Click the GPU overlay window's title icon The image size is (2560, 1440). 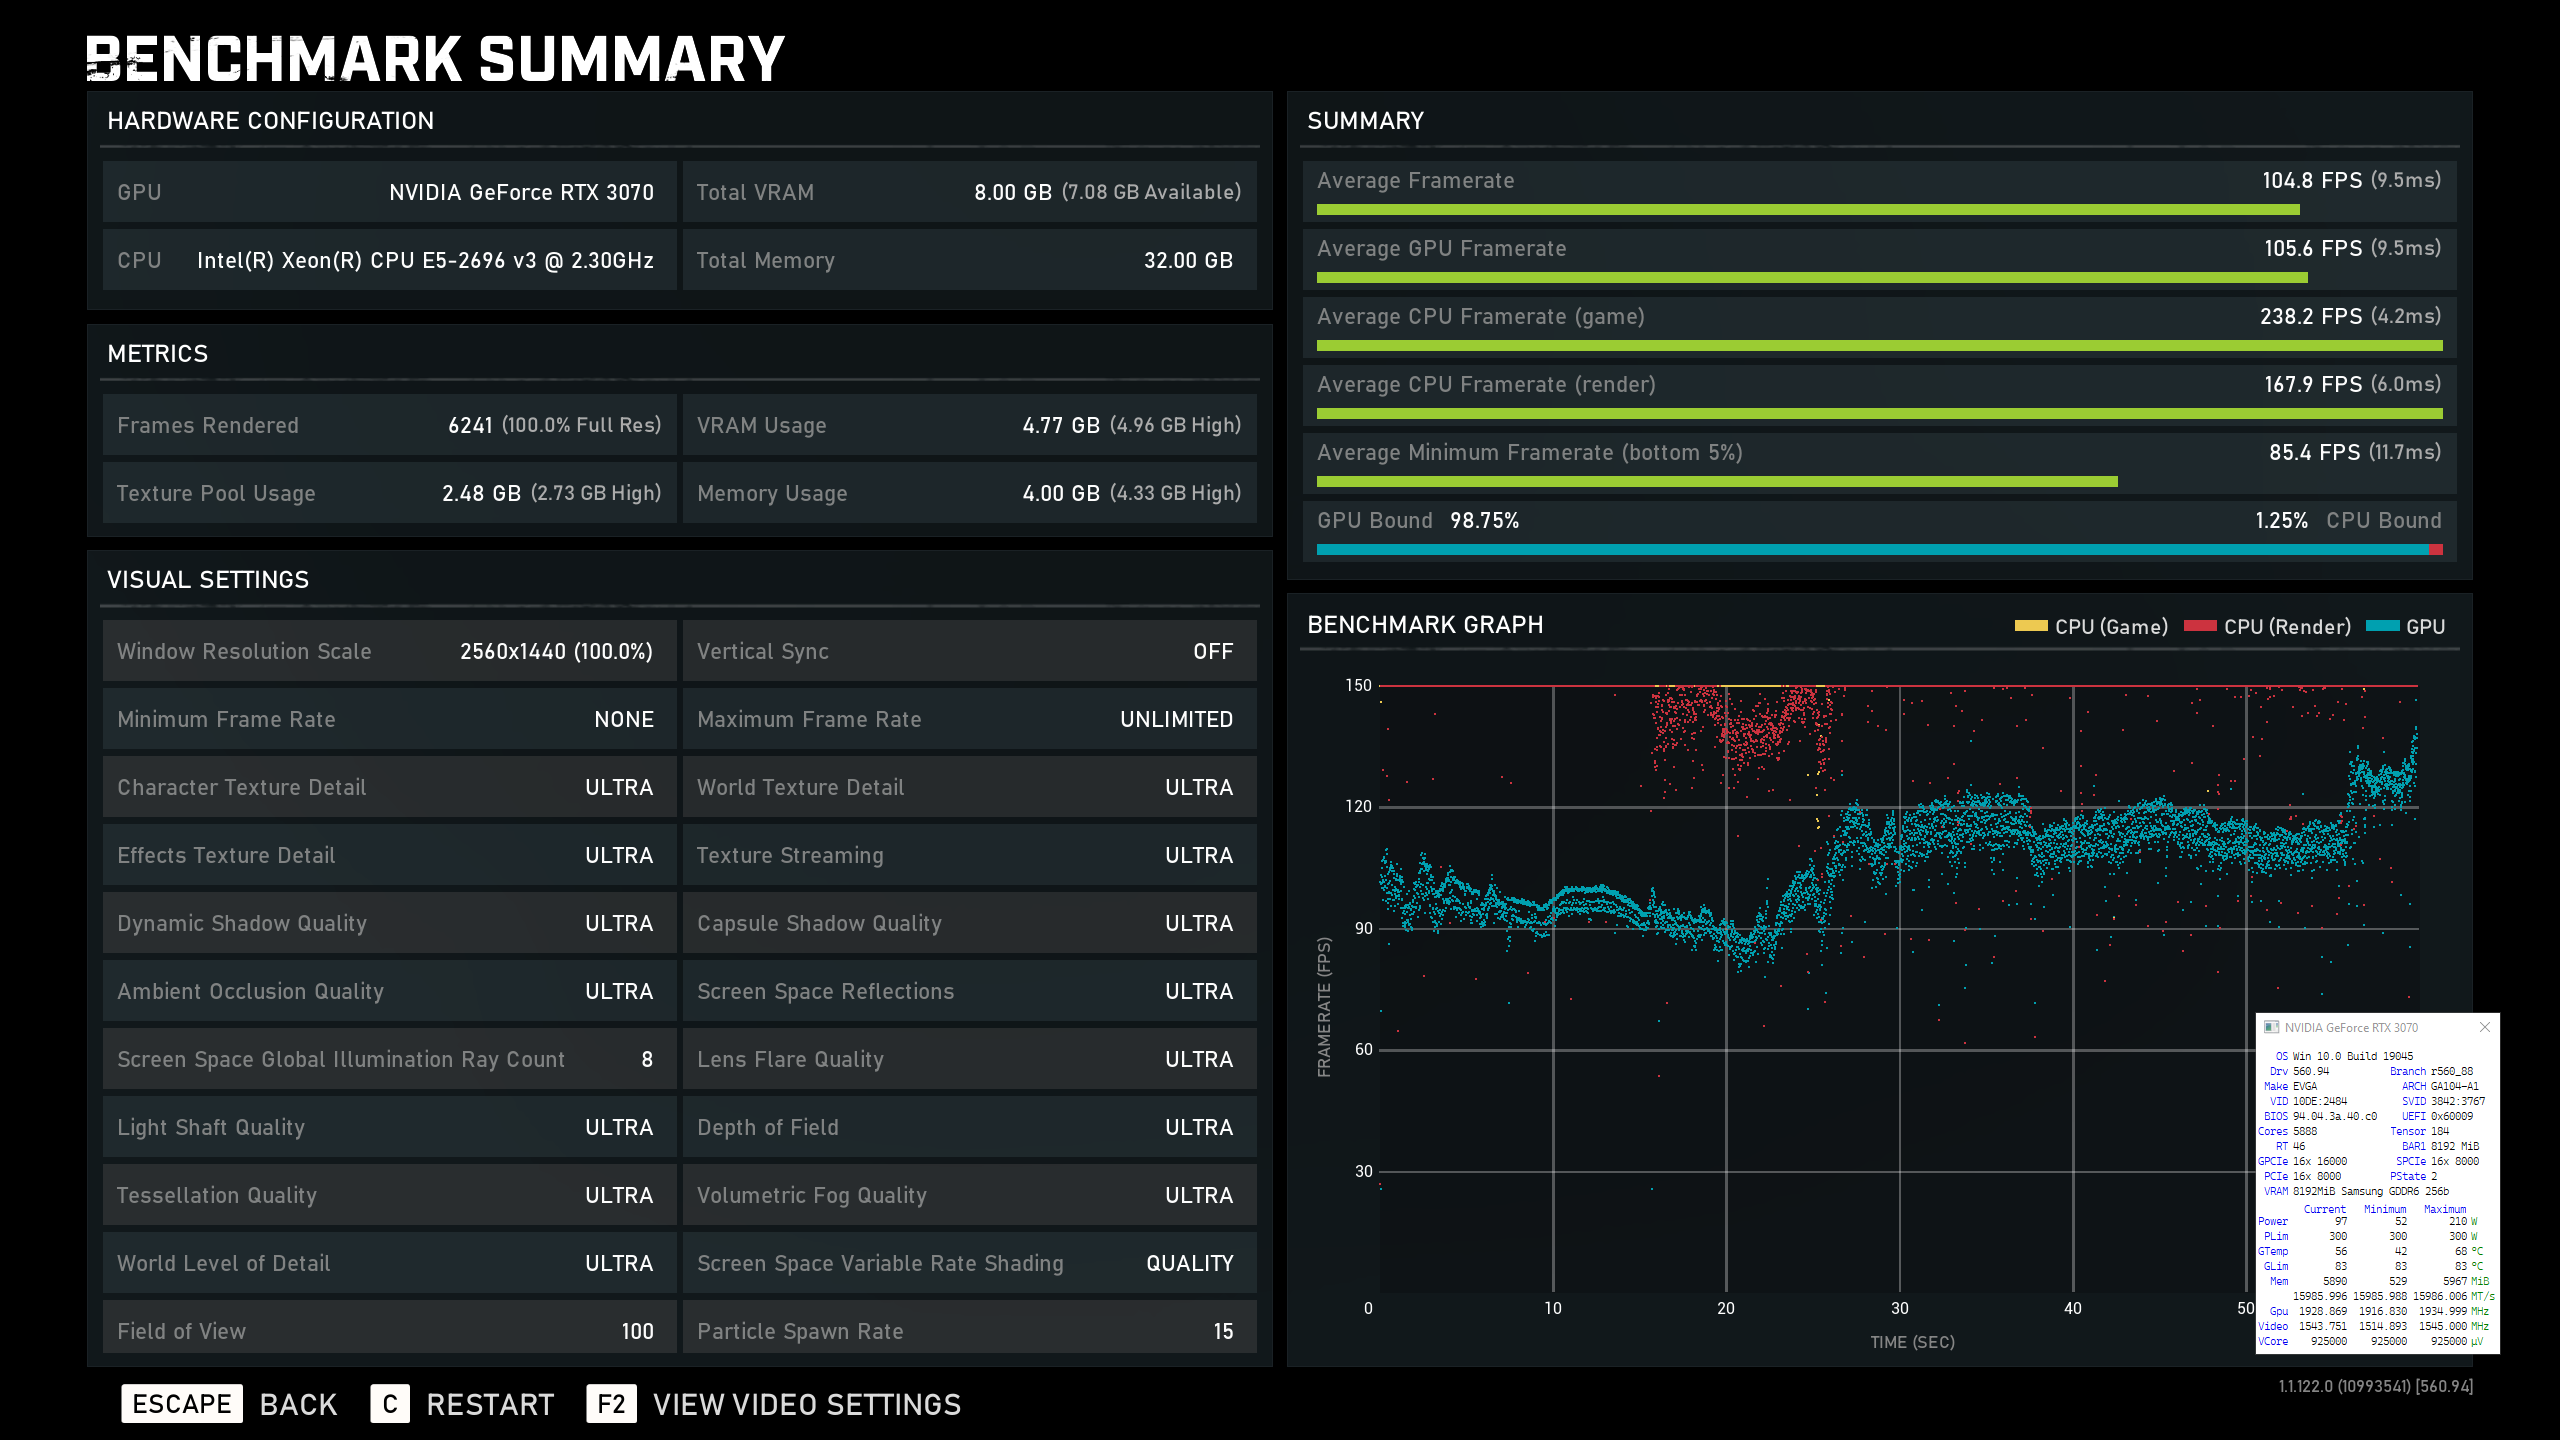tap(2271, 1027)
